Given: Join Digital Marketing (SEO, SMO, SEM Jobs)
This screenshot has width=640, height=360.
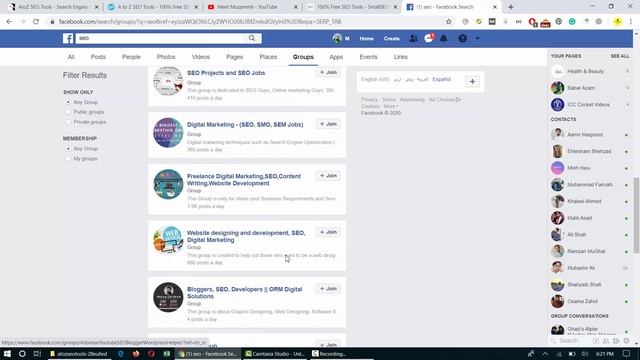Looking at the screenshot, I should [x=328, y=124].
